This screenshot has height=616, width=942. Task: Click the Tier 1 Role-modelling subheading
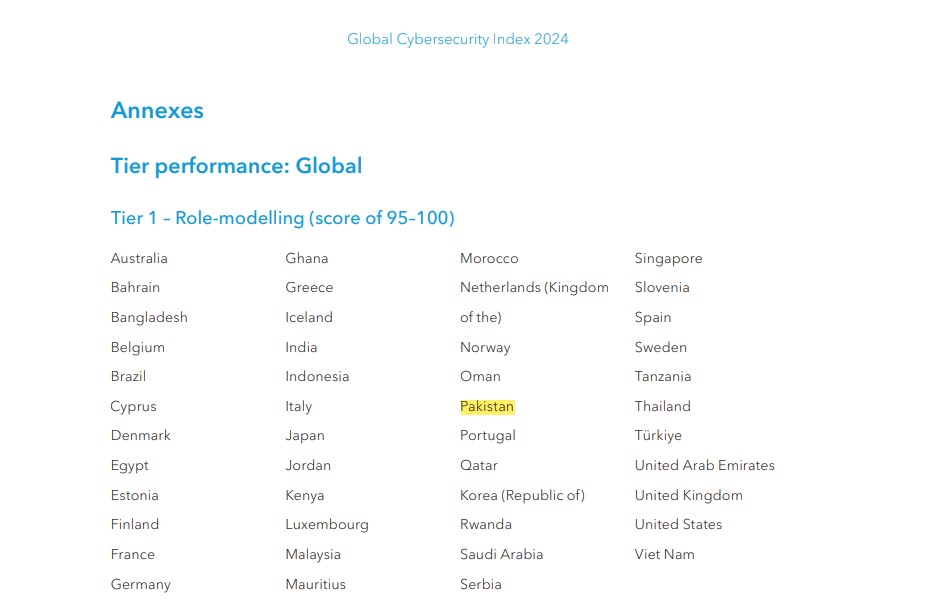point(282,218)
